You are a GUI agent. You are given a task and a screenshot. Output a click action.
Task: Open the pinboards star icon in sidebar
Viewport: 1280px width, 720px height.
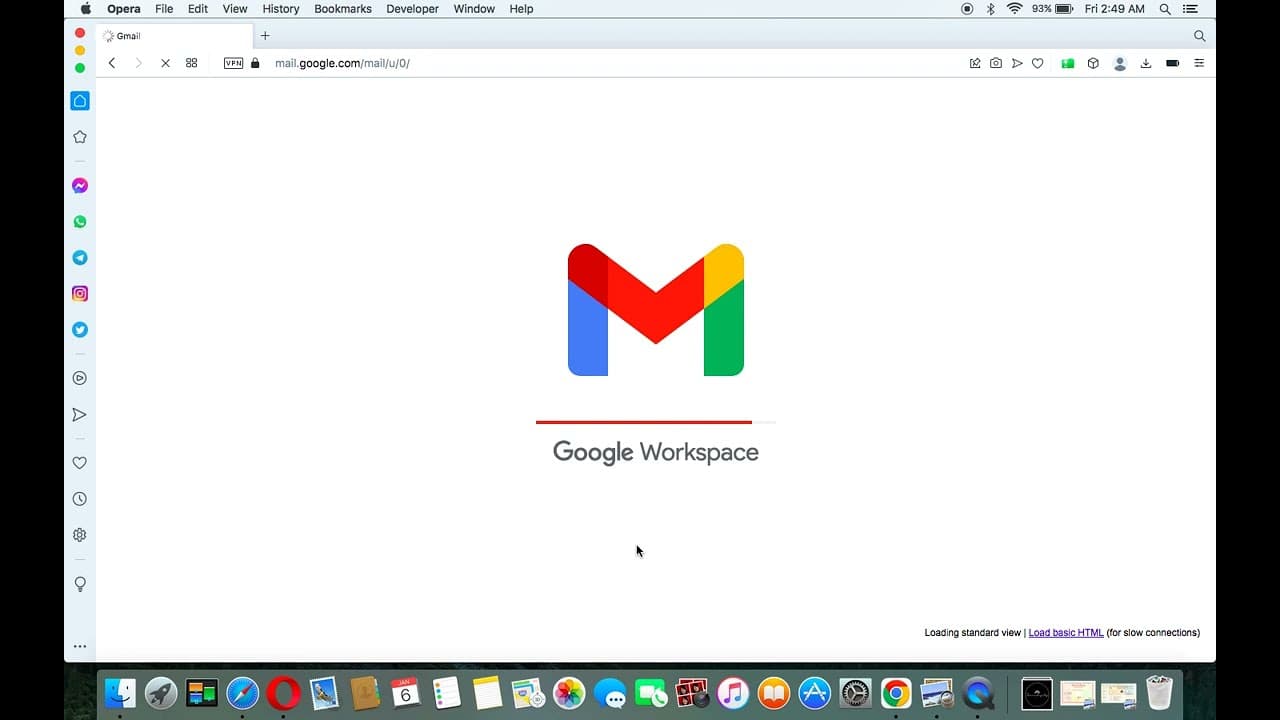pyautogui.click(x=80, y=137)
